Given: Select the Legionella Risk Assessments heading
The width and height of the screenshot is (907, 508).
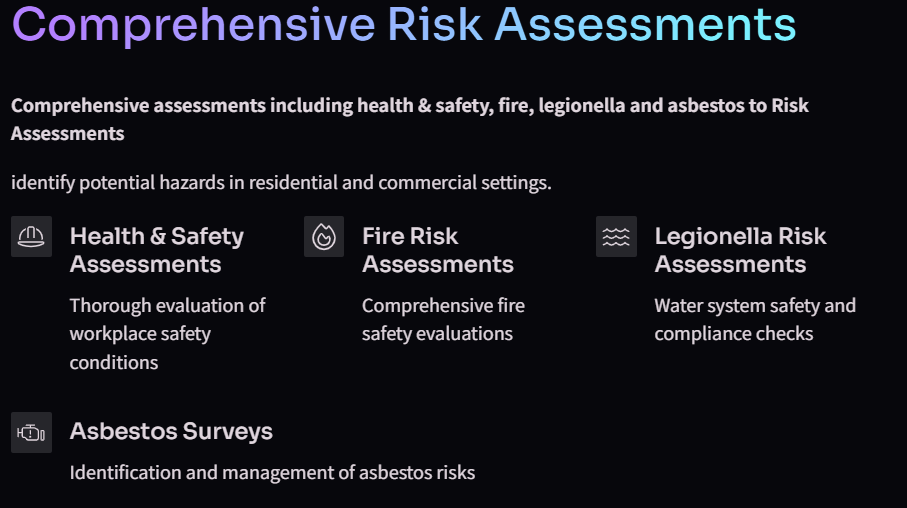Looking at the screenshot, I should point(740,250).
